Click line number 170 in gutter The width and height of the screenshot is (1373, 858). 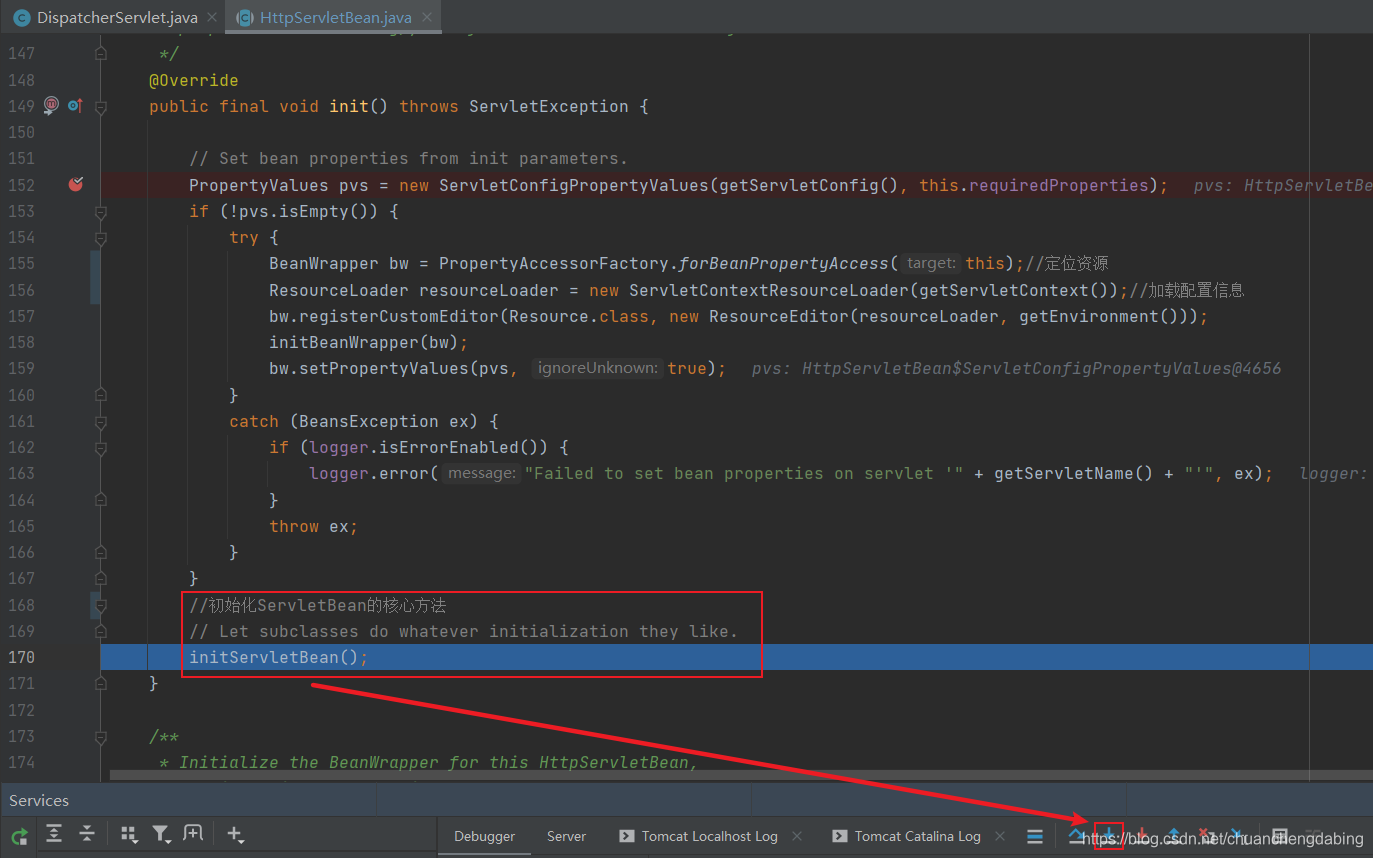coord(22,657)
